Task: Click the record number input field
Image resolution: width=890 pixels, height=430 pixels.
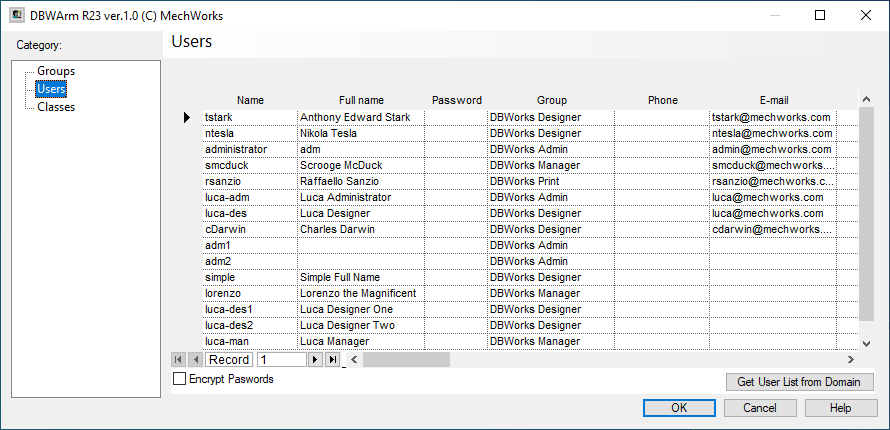Action: click(x=282, y=360)
